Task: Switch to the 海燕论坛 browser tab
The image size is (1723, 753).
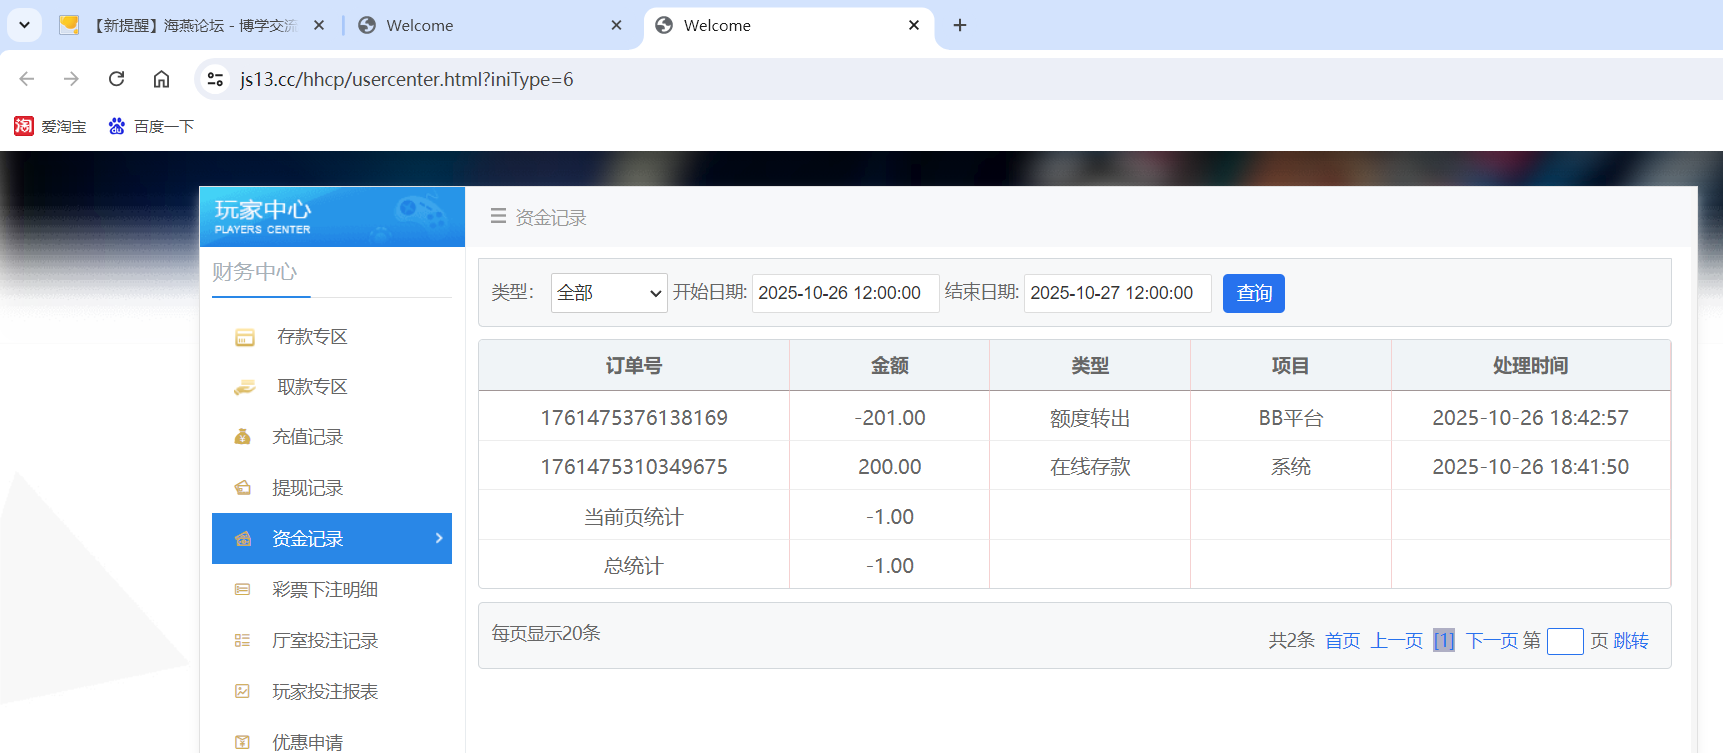Action: point(190,25)
